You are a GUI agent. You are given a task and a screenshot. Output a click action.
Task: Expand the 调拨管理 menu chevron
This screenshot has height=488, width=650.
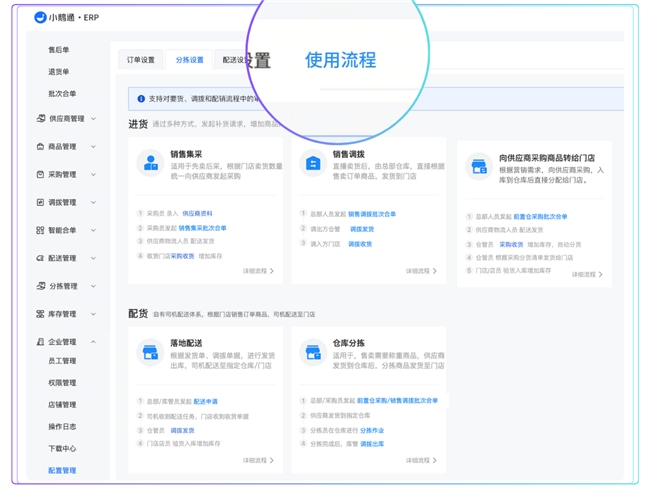click(94, 203)
